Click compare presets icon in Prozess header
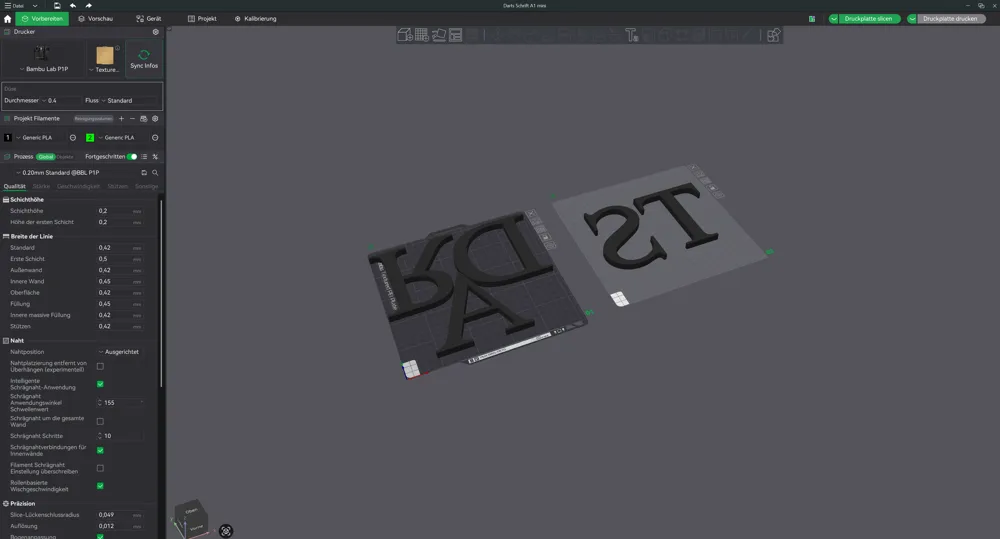Screen dimensions: 1000x539 pos(155,157)
